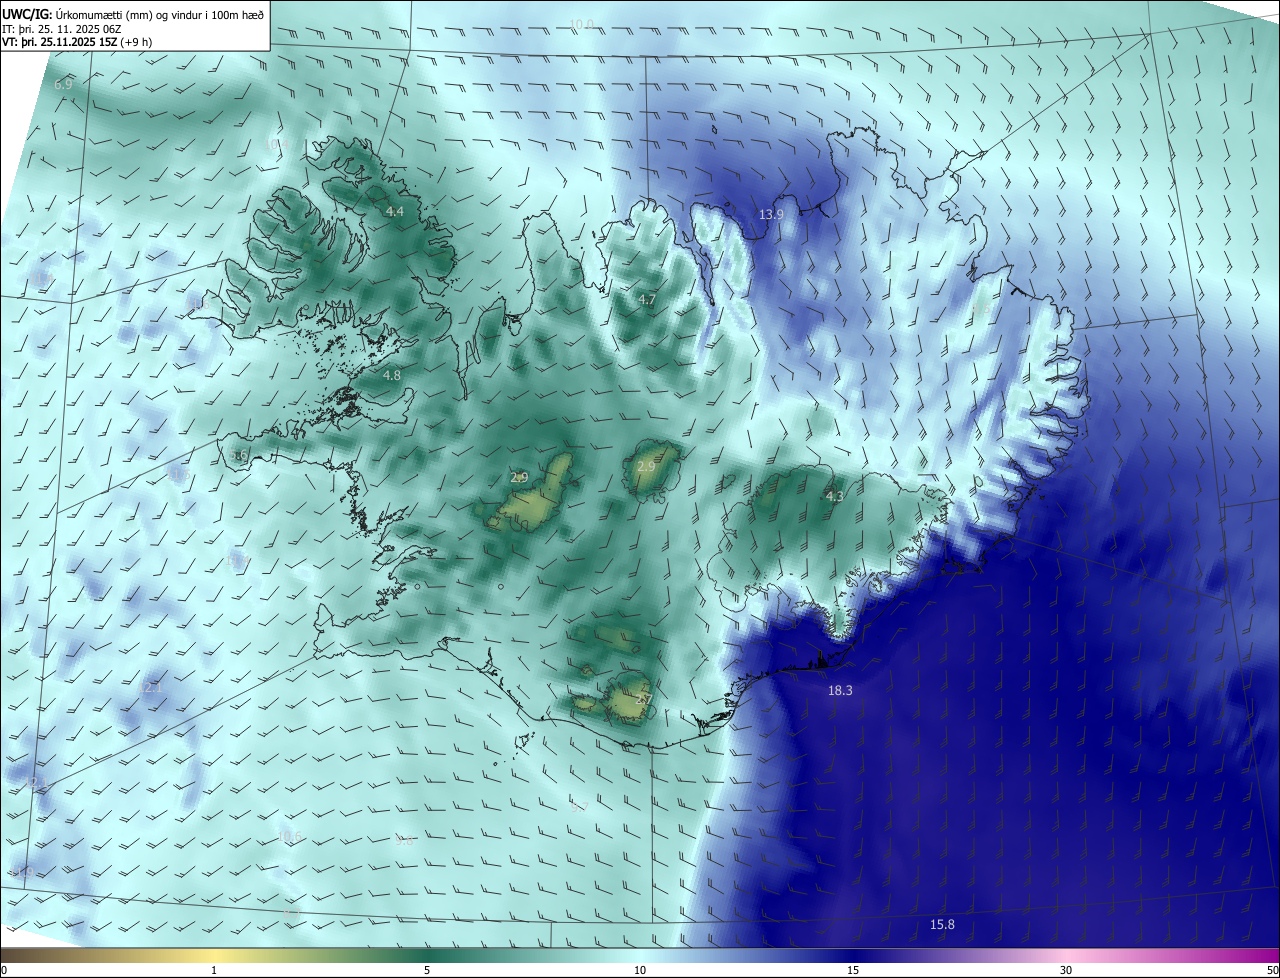
Task: Click the 4.3 value on Vatnajökull glacier
Action: coord(835,496)
